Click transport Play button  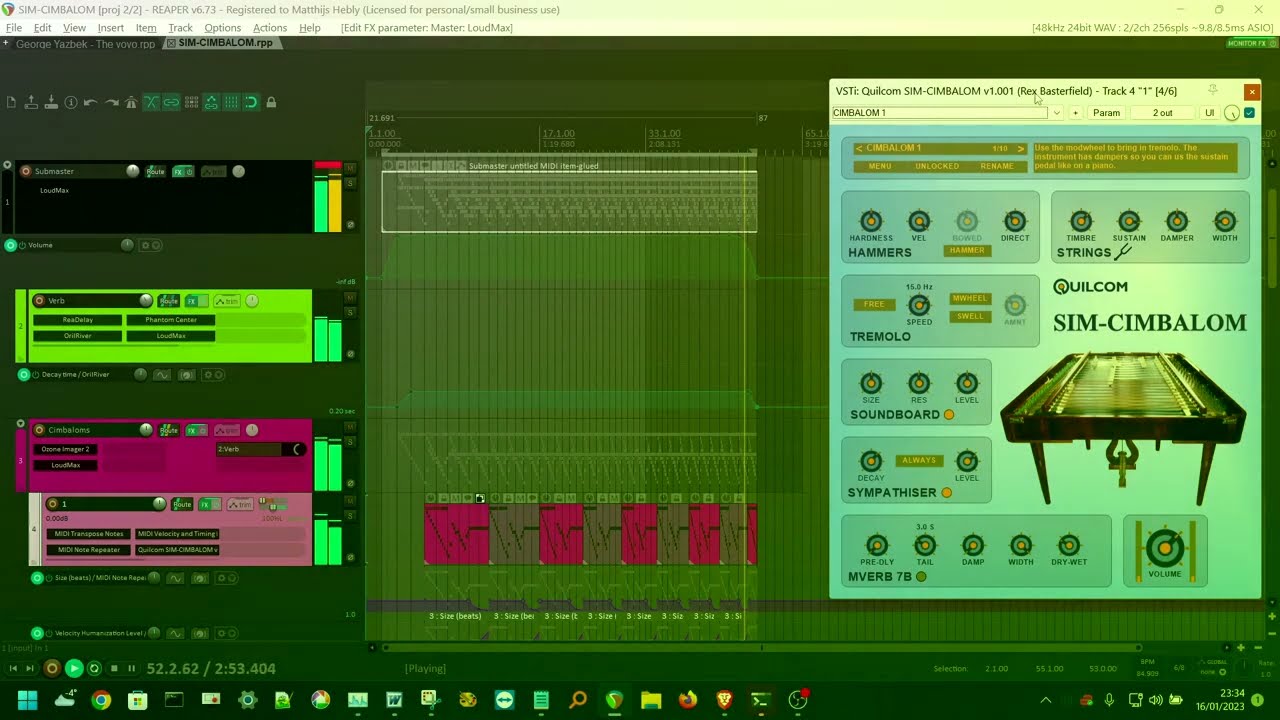[x=74, y=668]
